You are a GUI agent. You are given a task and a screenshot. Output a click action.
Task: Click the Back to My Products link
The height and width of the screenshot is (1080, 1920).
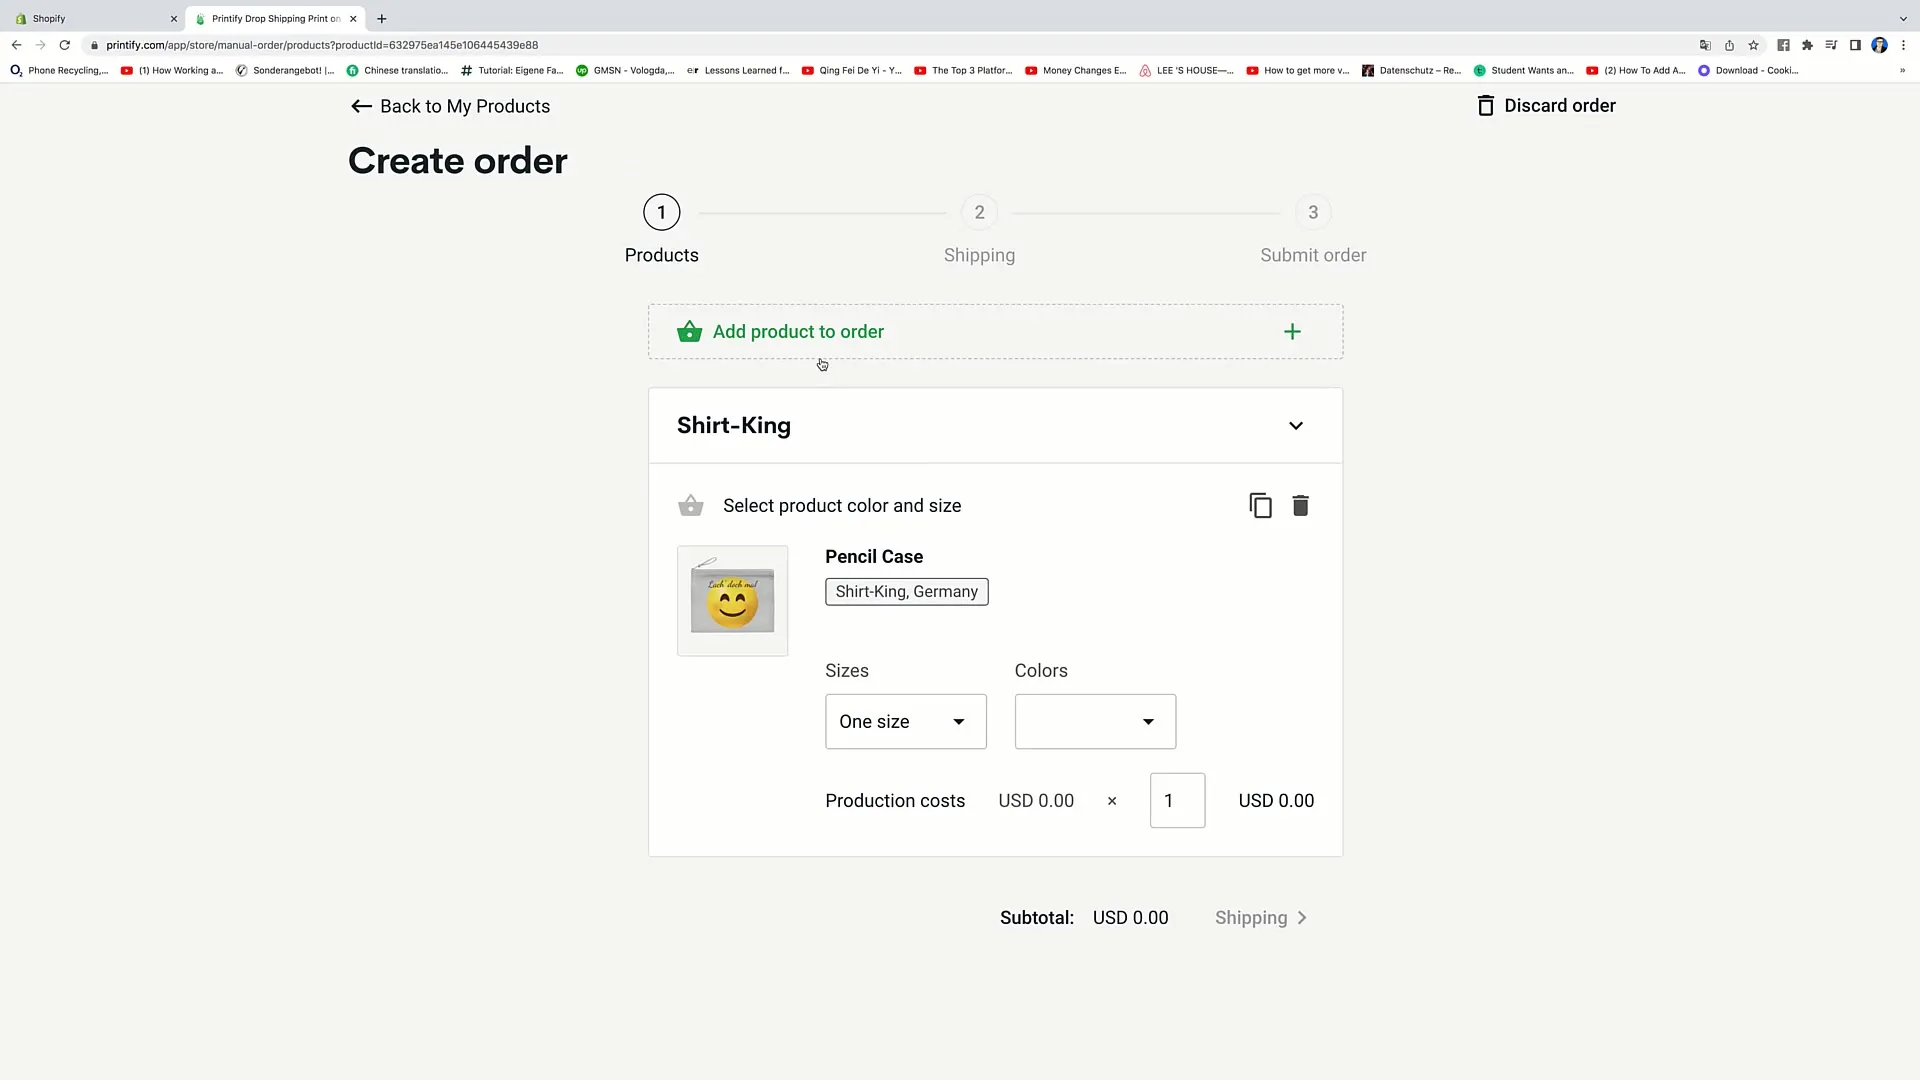(x=450, y=106)
